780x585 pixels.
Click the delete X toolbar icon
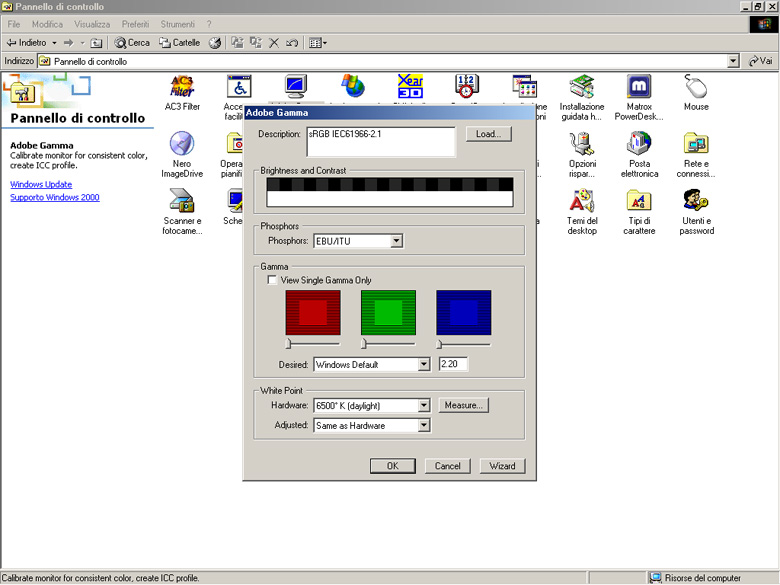pyautogui.click(x=274, y=43)
